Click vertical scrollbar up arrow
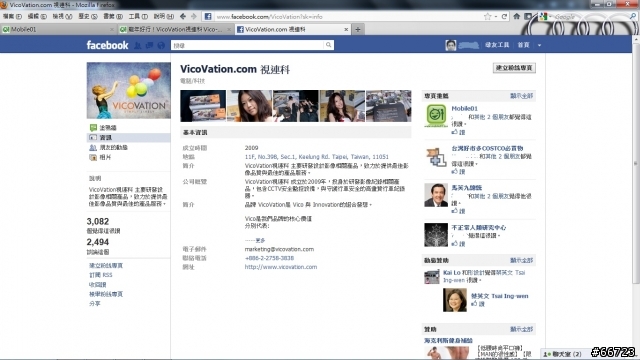The image size is (640, 360). pos(636,40)
